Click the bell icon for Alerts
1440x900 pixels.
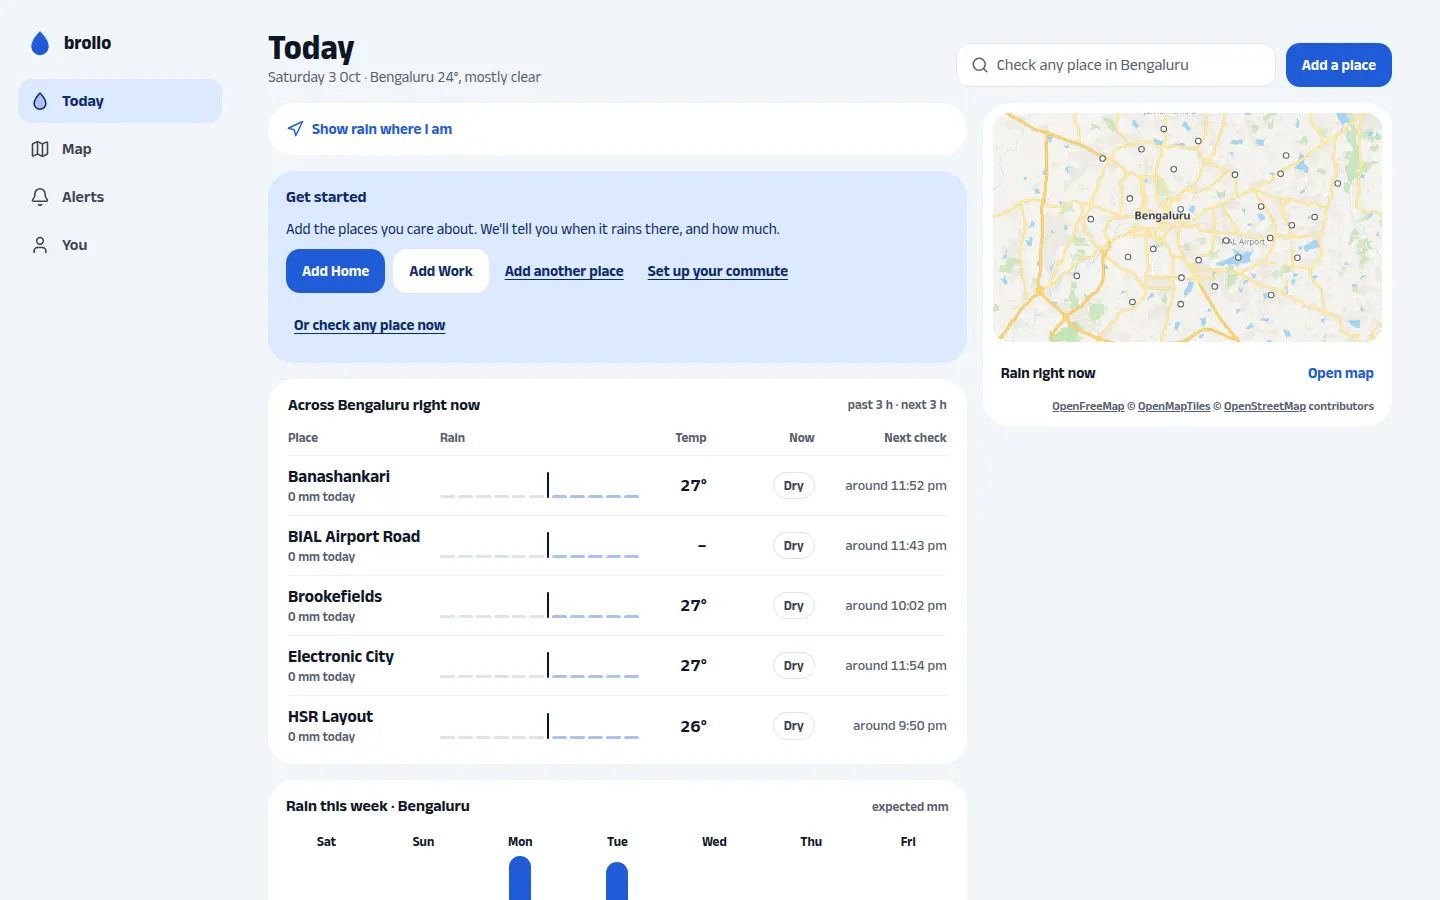pos(40,197)
